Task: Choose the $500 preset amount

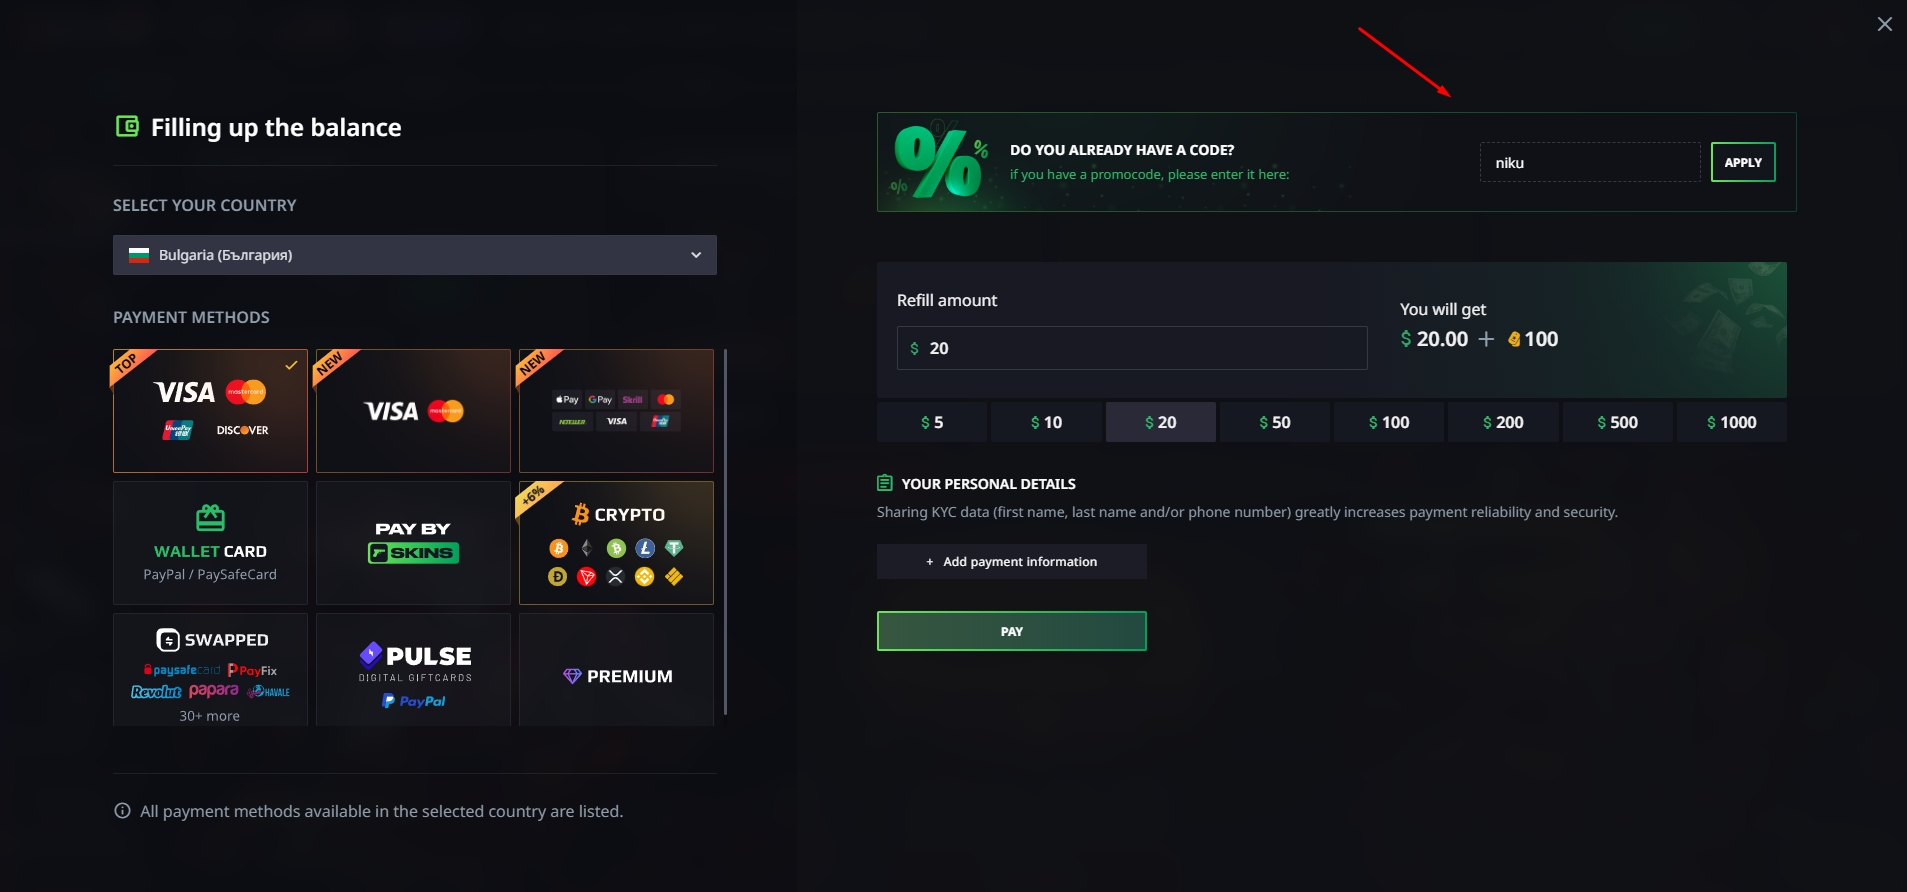Action: coord(1618,422)
